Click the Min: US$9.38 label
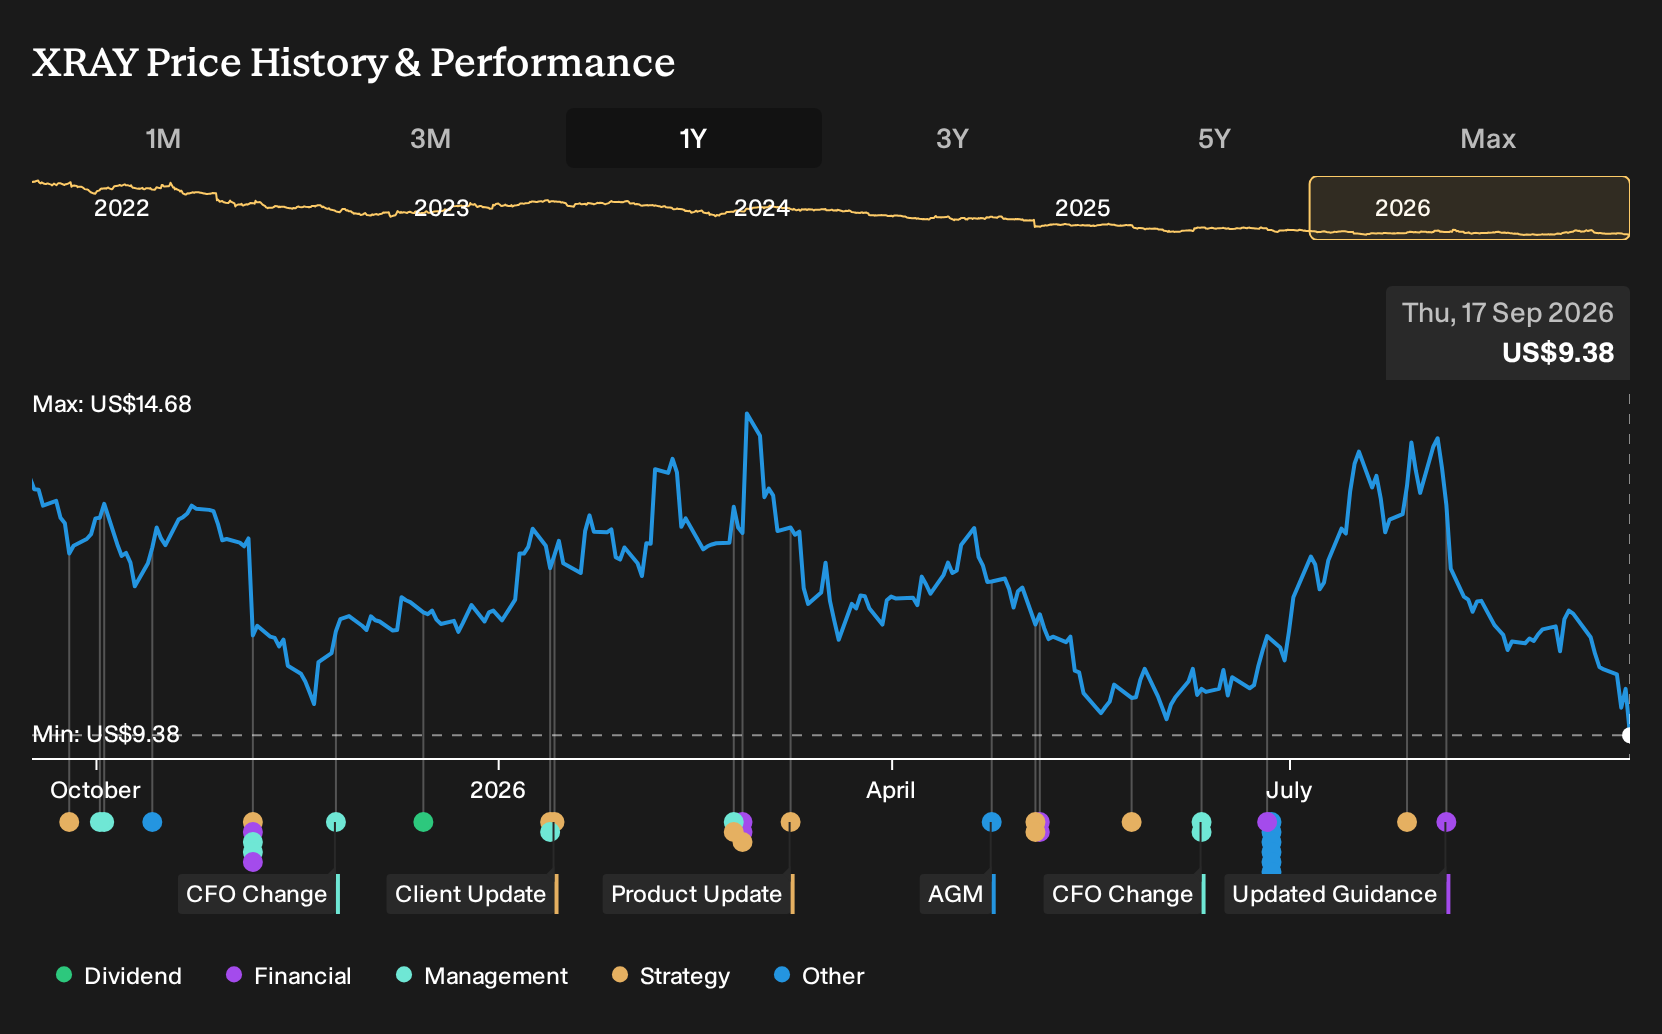 coord(106,734)
